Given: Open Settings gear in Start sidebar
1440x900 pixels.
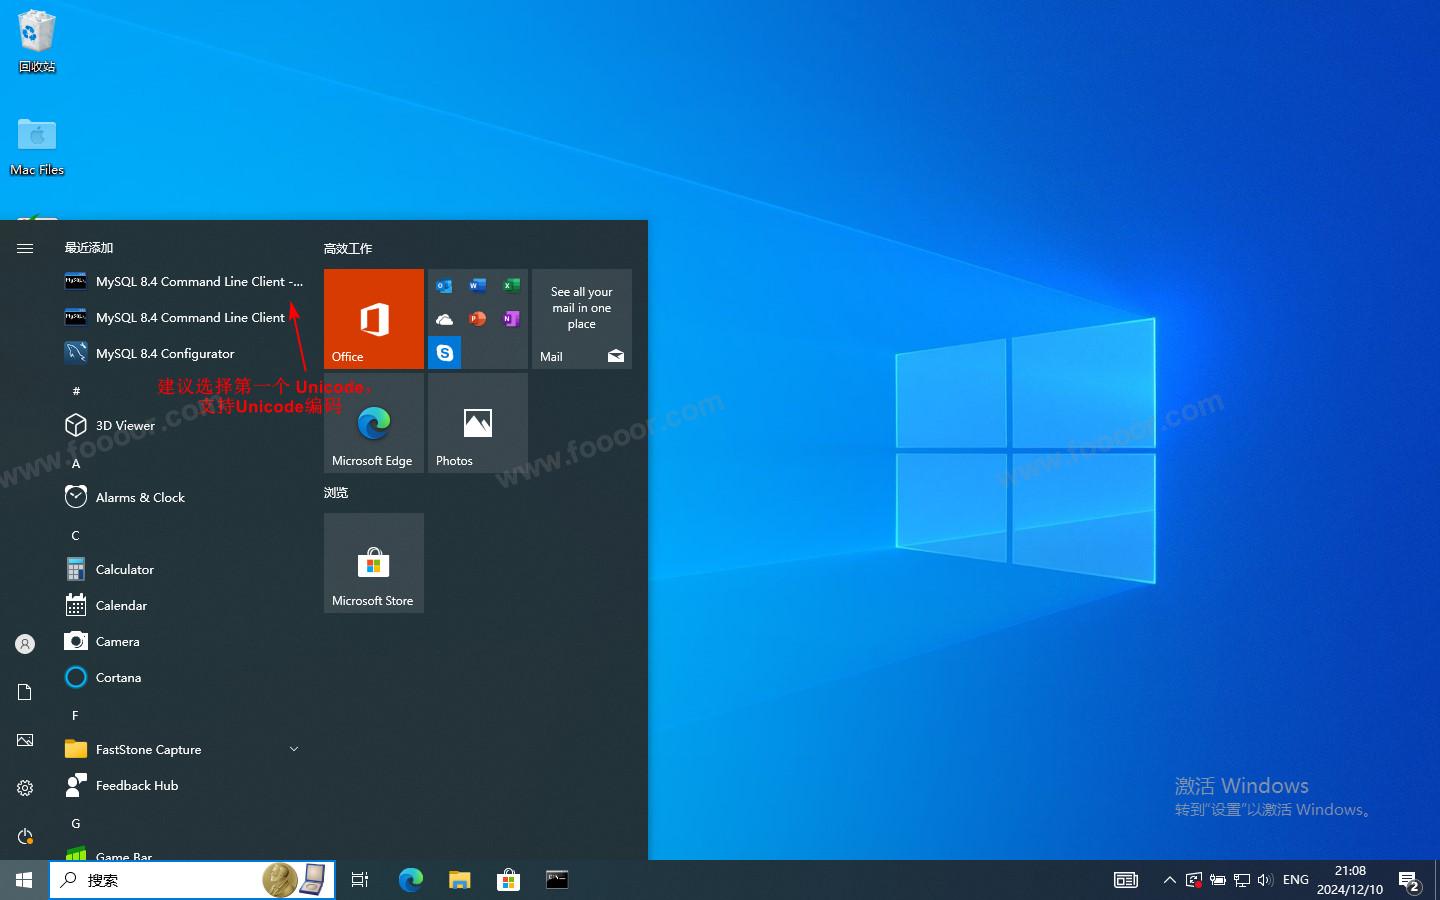Looking at the screenshot, I should click(25, 788).
